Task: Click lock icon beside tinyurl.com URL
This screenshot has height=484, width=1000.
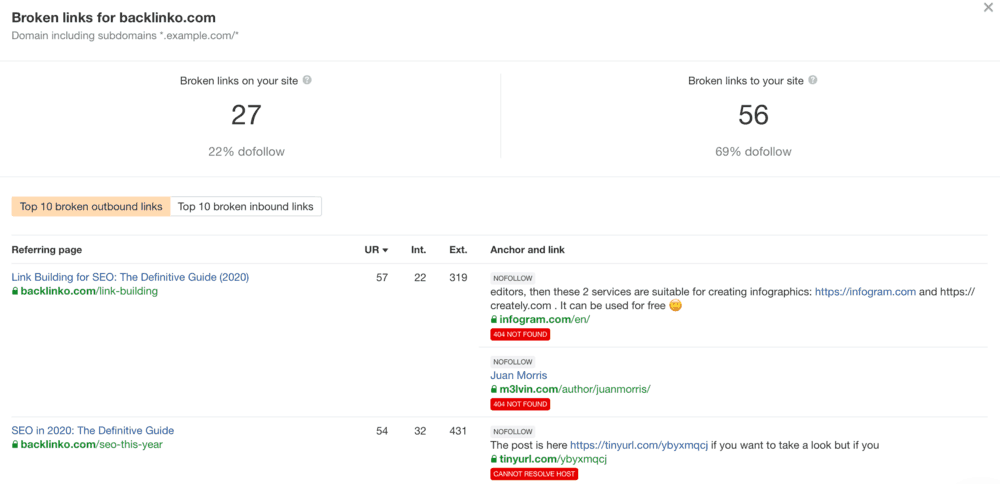Action: [x=494, y=459]
